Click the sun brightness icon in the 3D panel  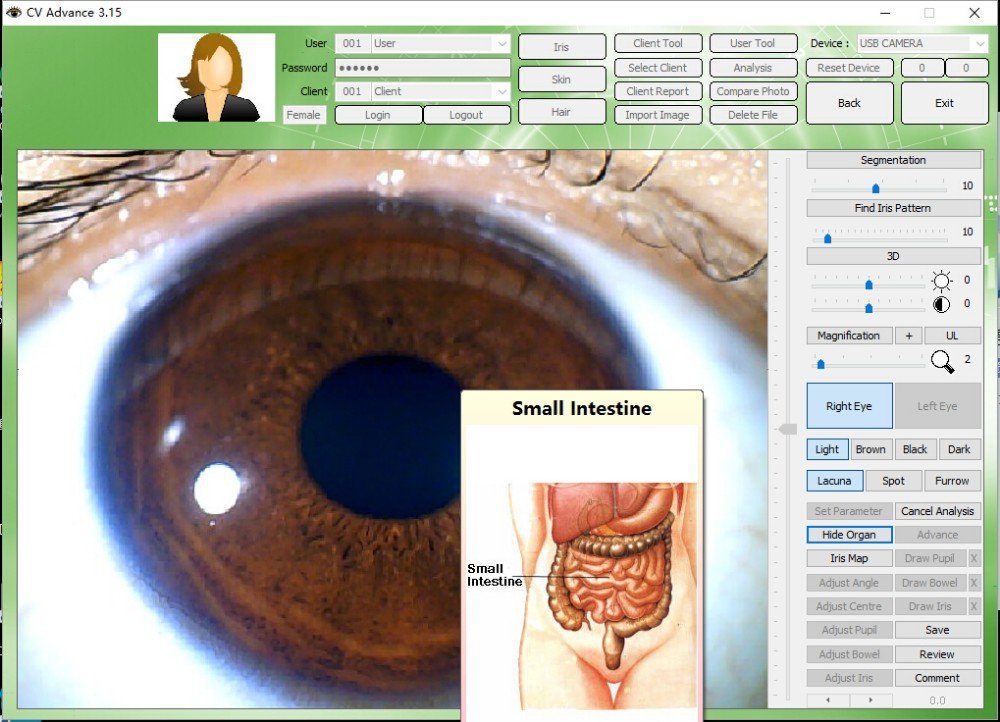pyautogui.click(x=940, y=280)
